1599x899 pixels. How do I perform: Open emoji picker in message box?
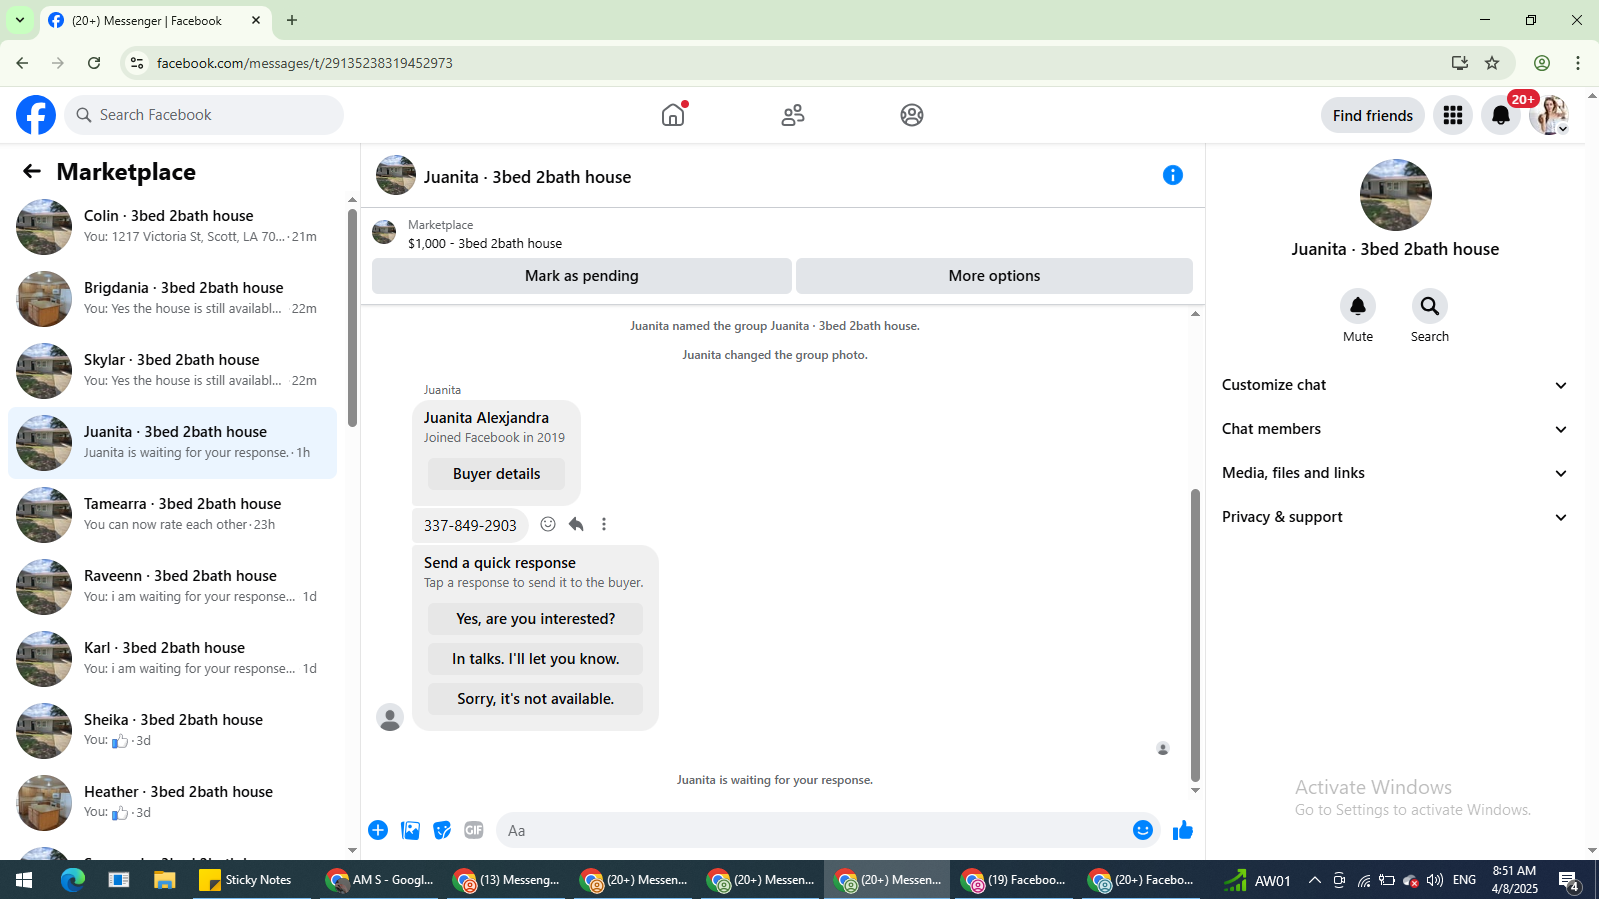[1143, 830]
